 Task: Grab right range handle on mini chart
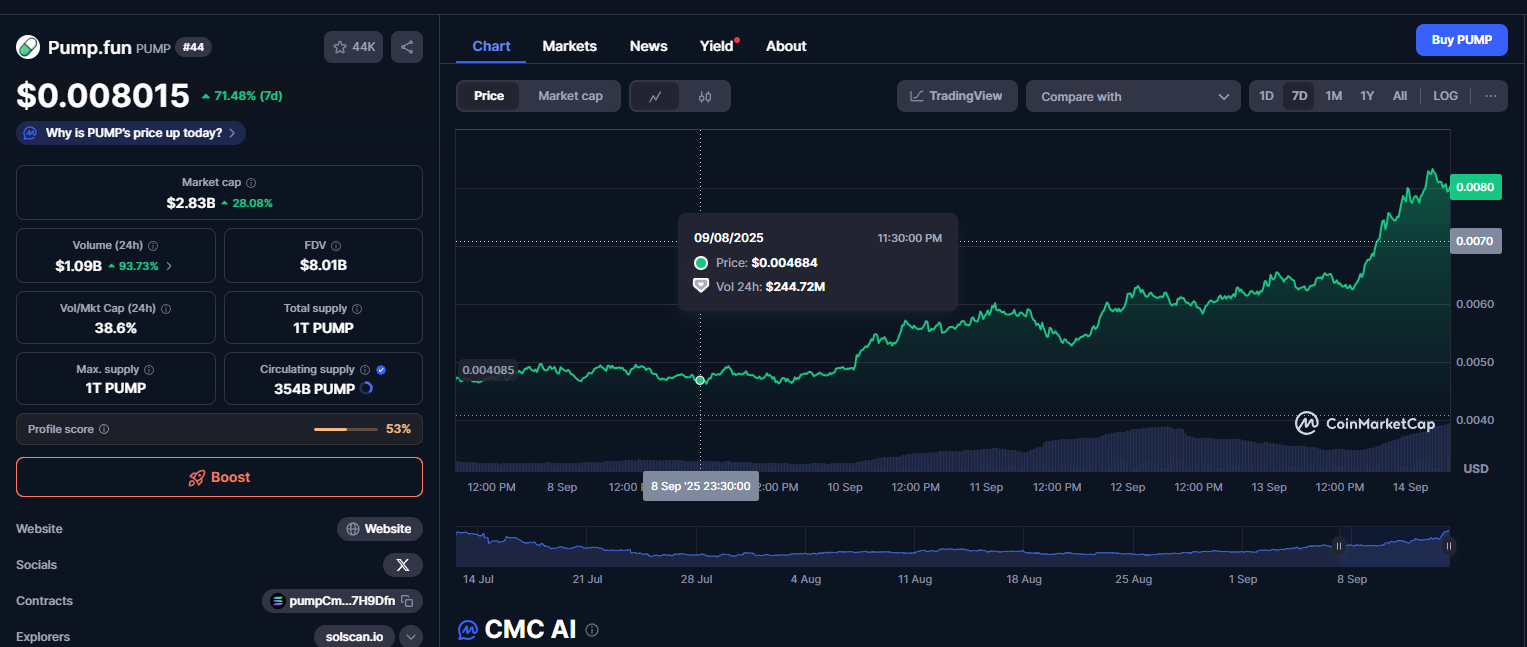tap(1448, 546)
